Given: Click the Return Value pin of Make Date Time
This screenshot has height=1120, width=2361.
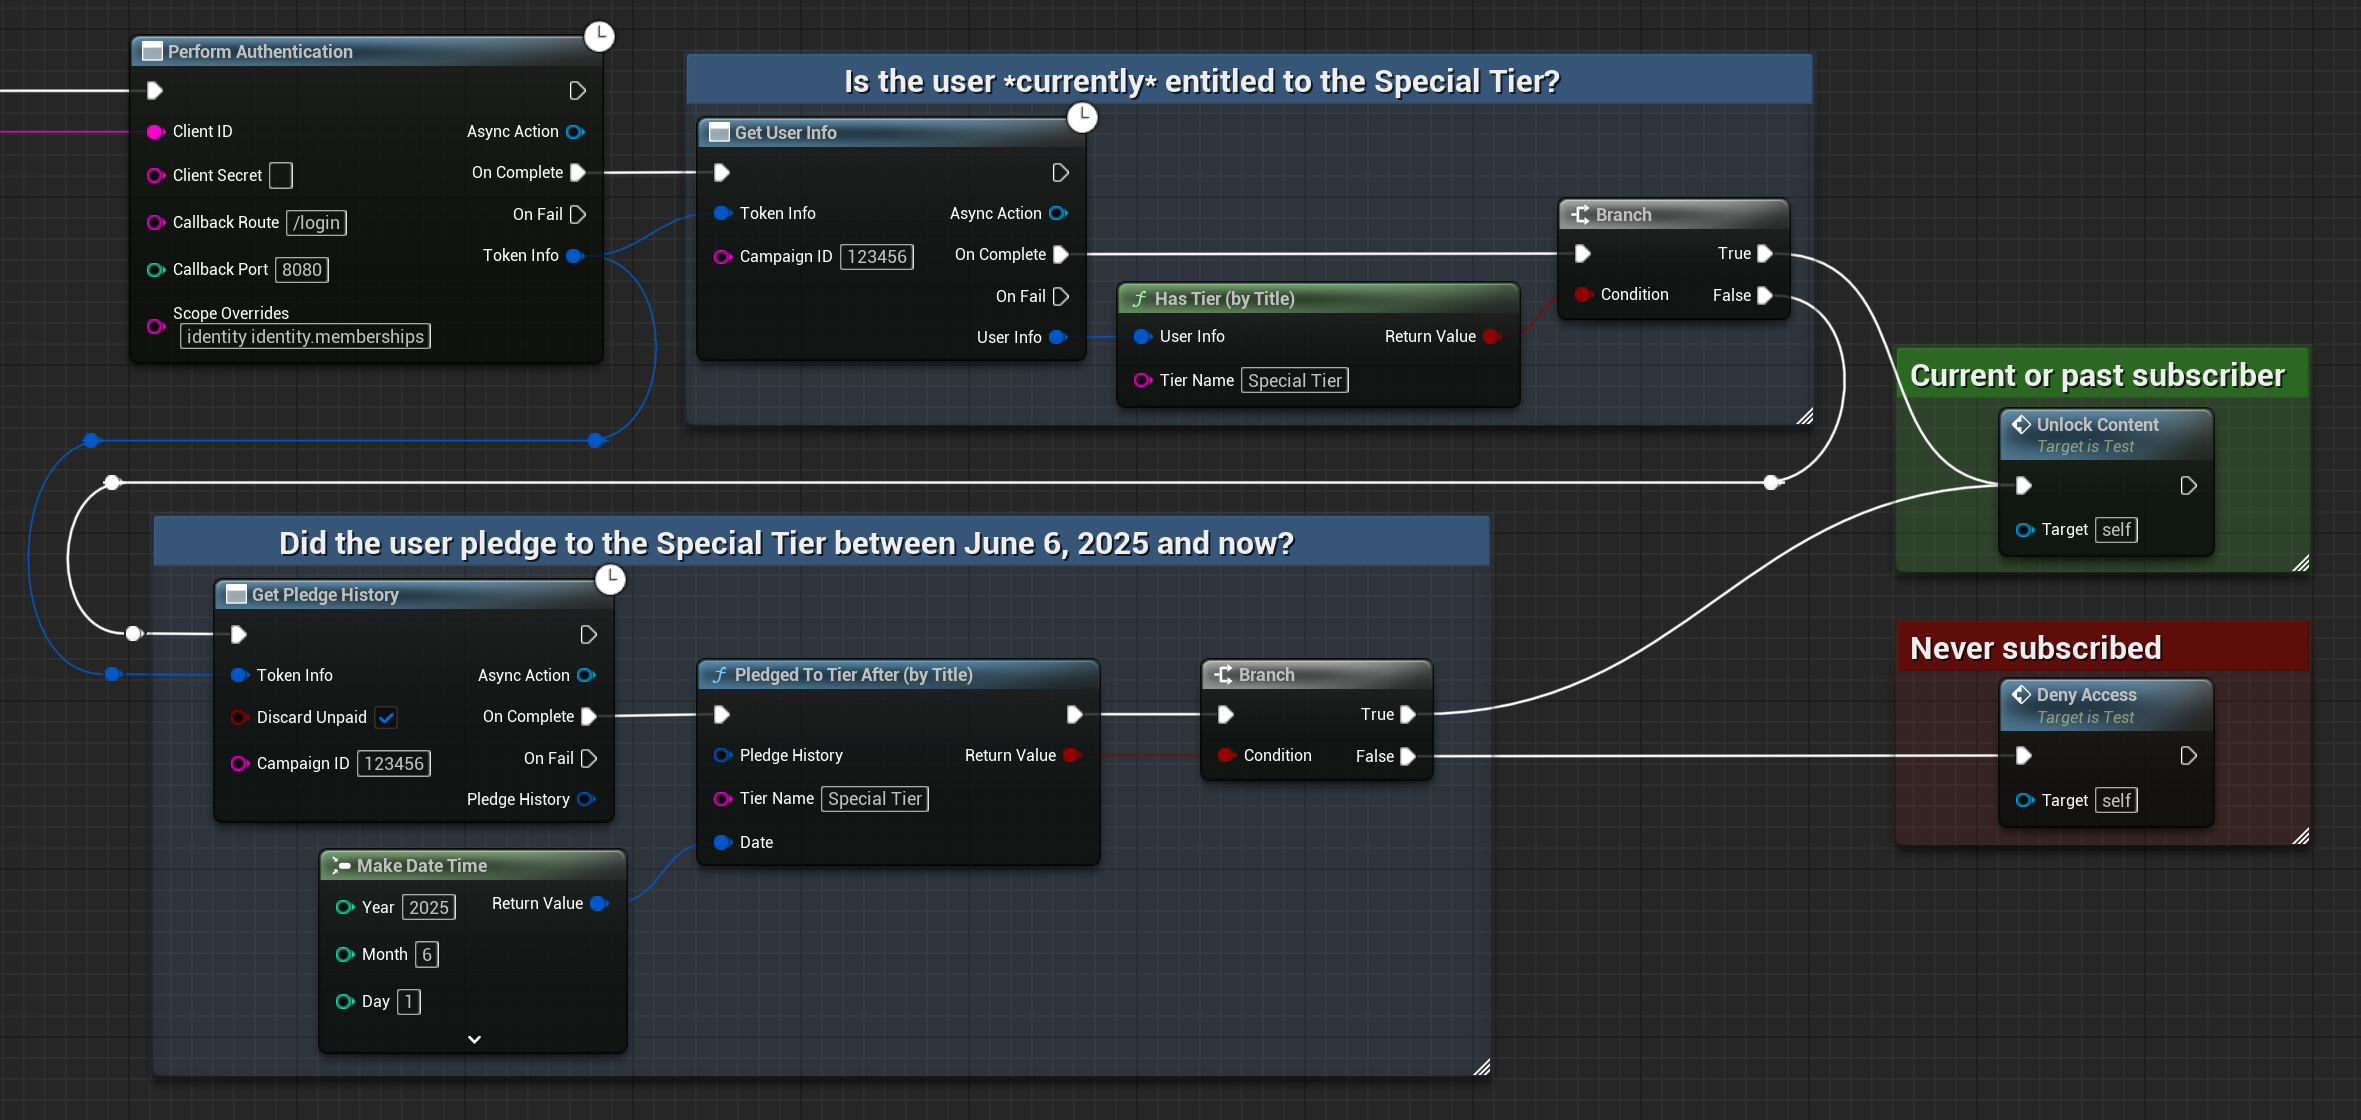Looking at the screenshot, I should coord(599,904).
